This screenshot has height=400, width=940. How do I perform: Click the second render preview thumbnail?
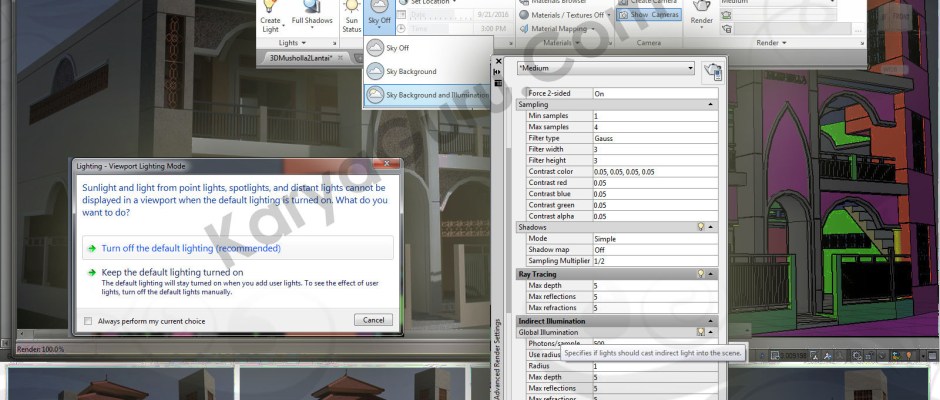(352, 384)
